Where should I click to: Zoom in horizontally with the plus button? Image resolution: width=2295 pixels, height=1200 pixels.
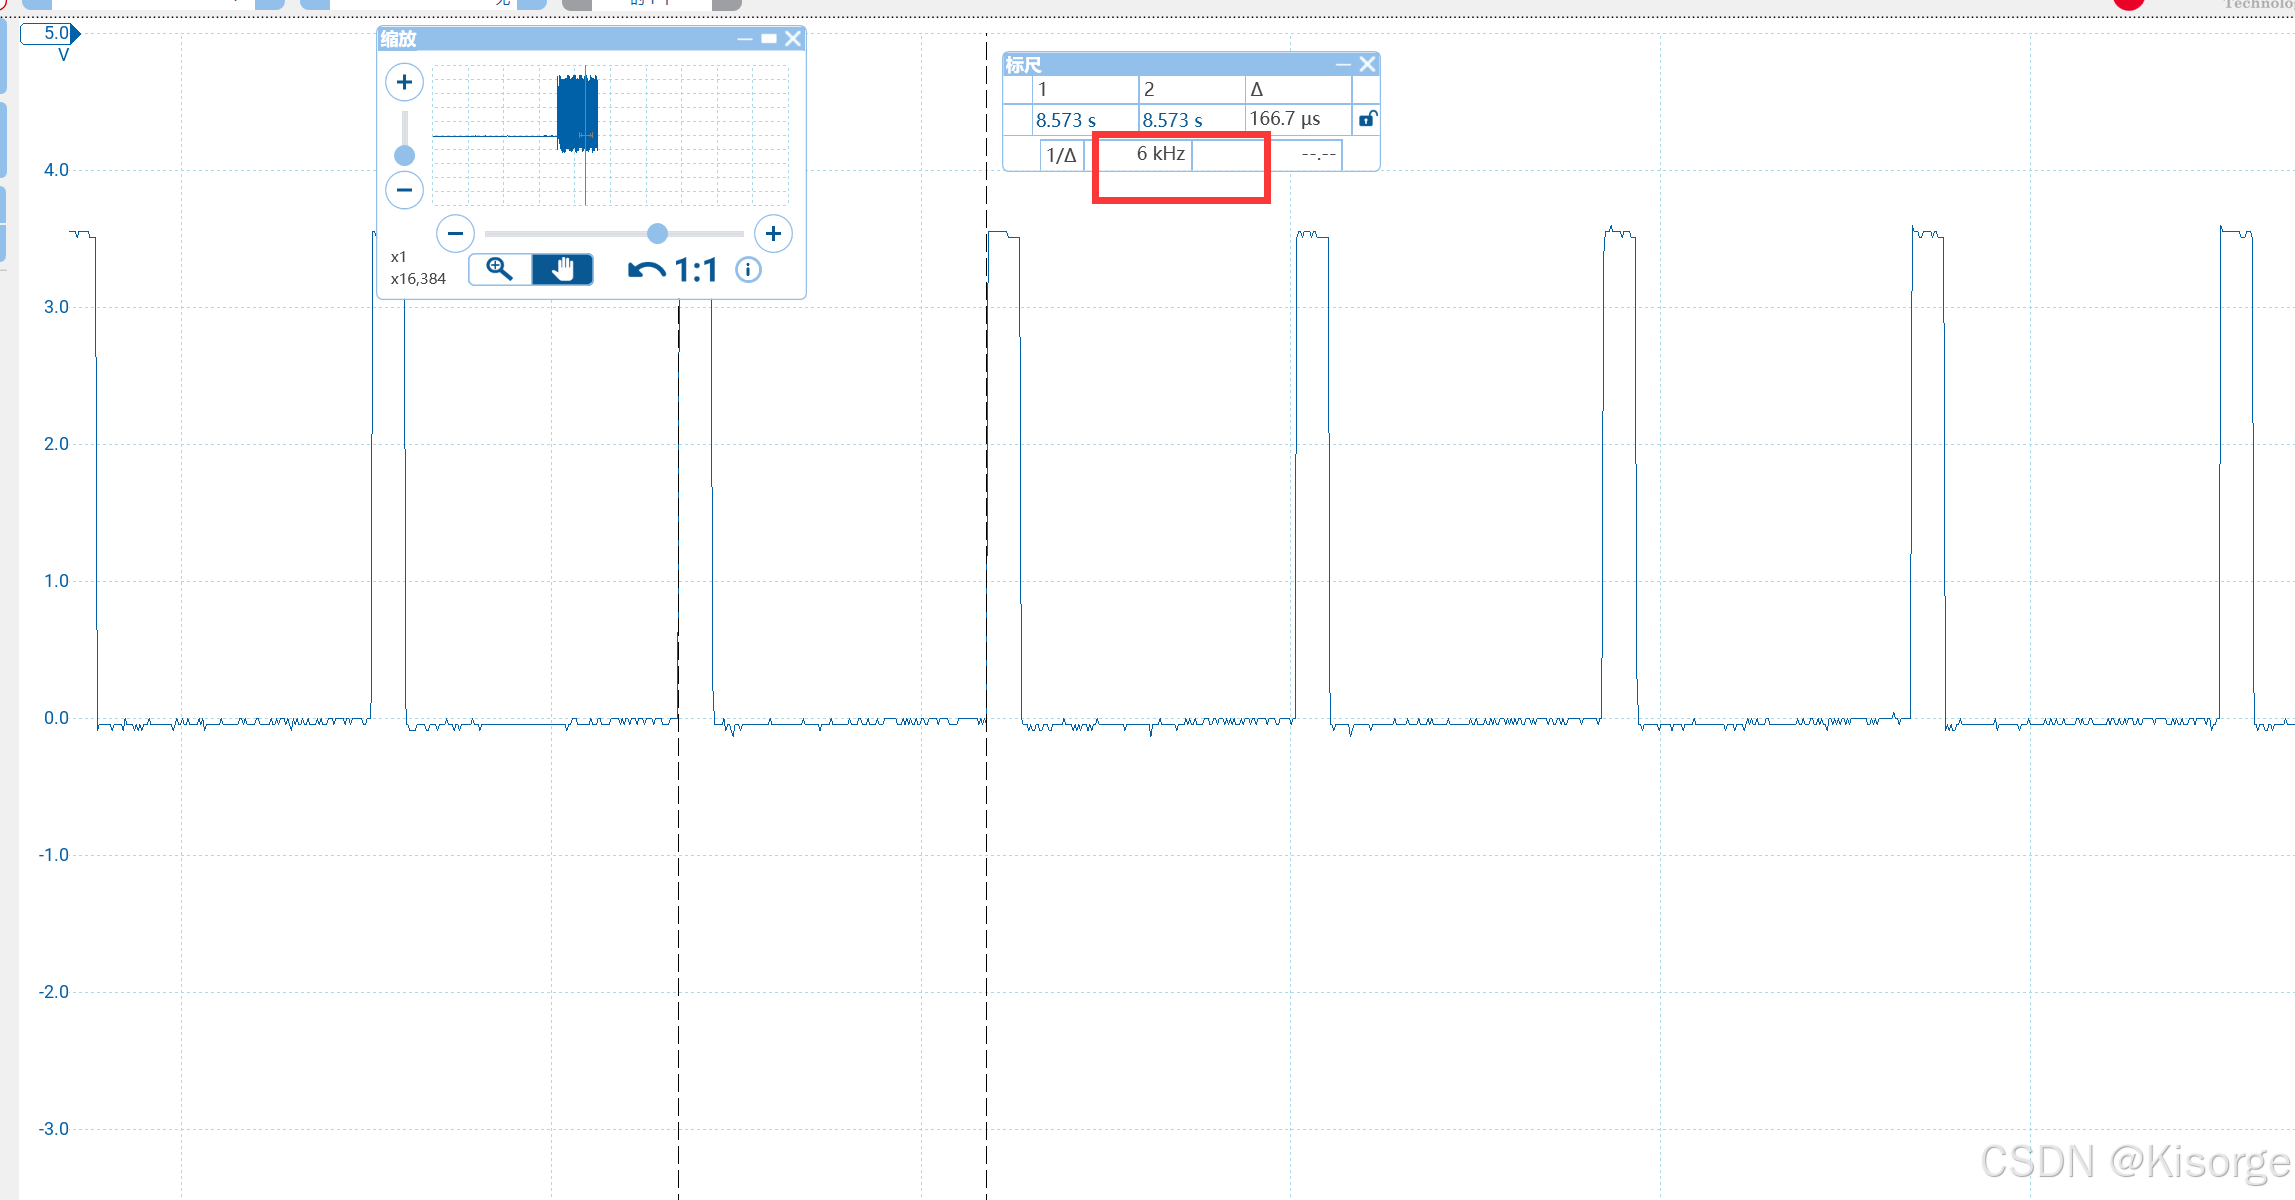pyautogui.click(x=773, y=234)
